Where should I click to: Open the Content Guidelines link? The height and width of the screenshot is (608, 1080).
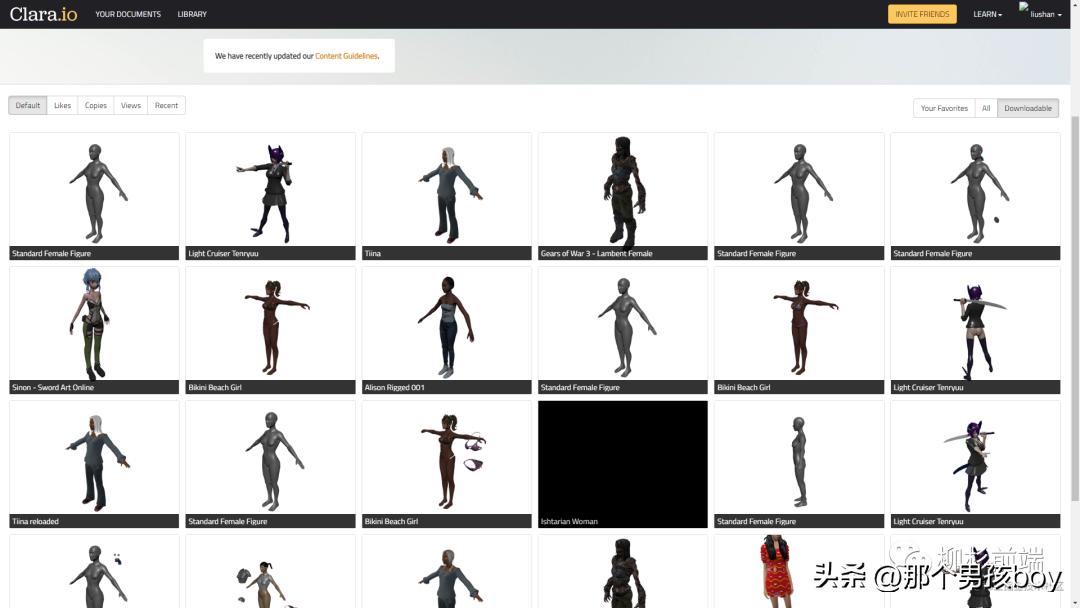point(346,56)
